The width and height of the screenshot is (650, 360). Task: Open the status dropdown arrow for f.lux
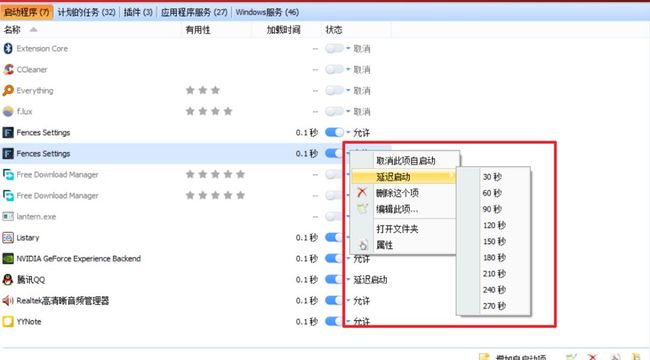(x=348, y=111)
